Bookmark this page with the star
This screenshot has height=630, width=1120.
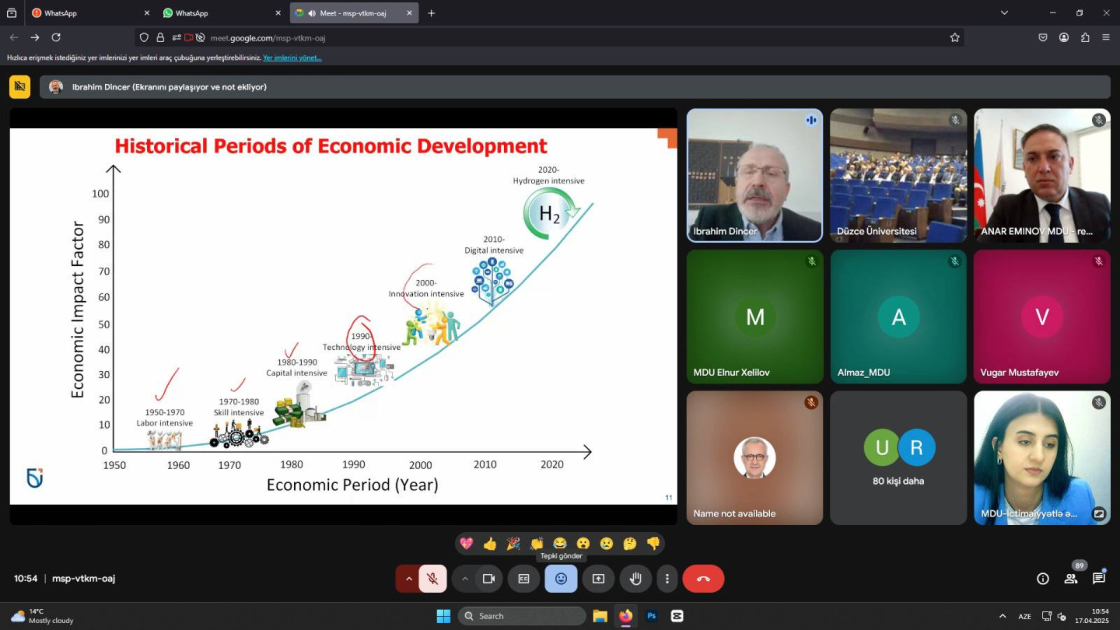954,38
